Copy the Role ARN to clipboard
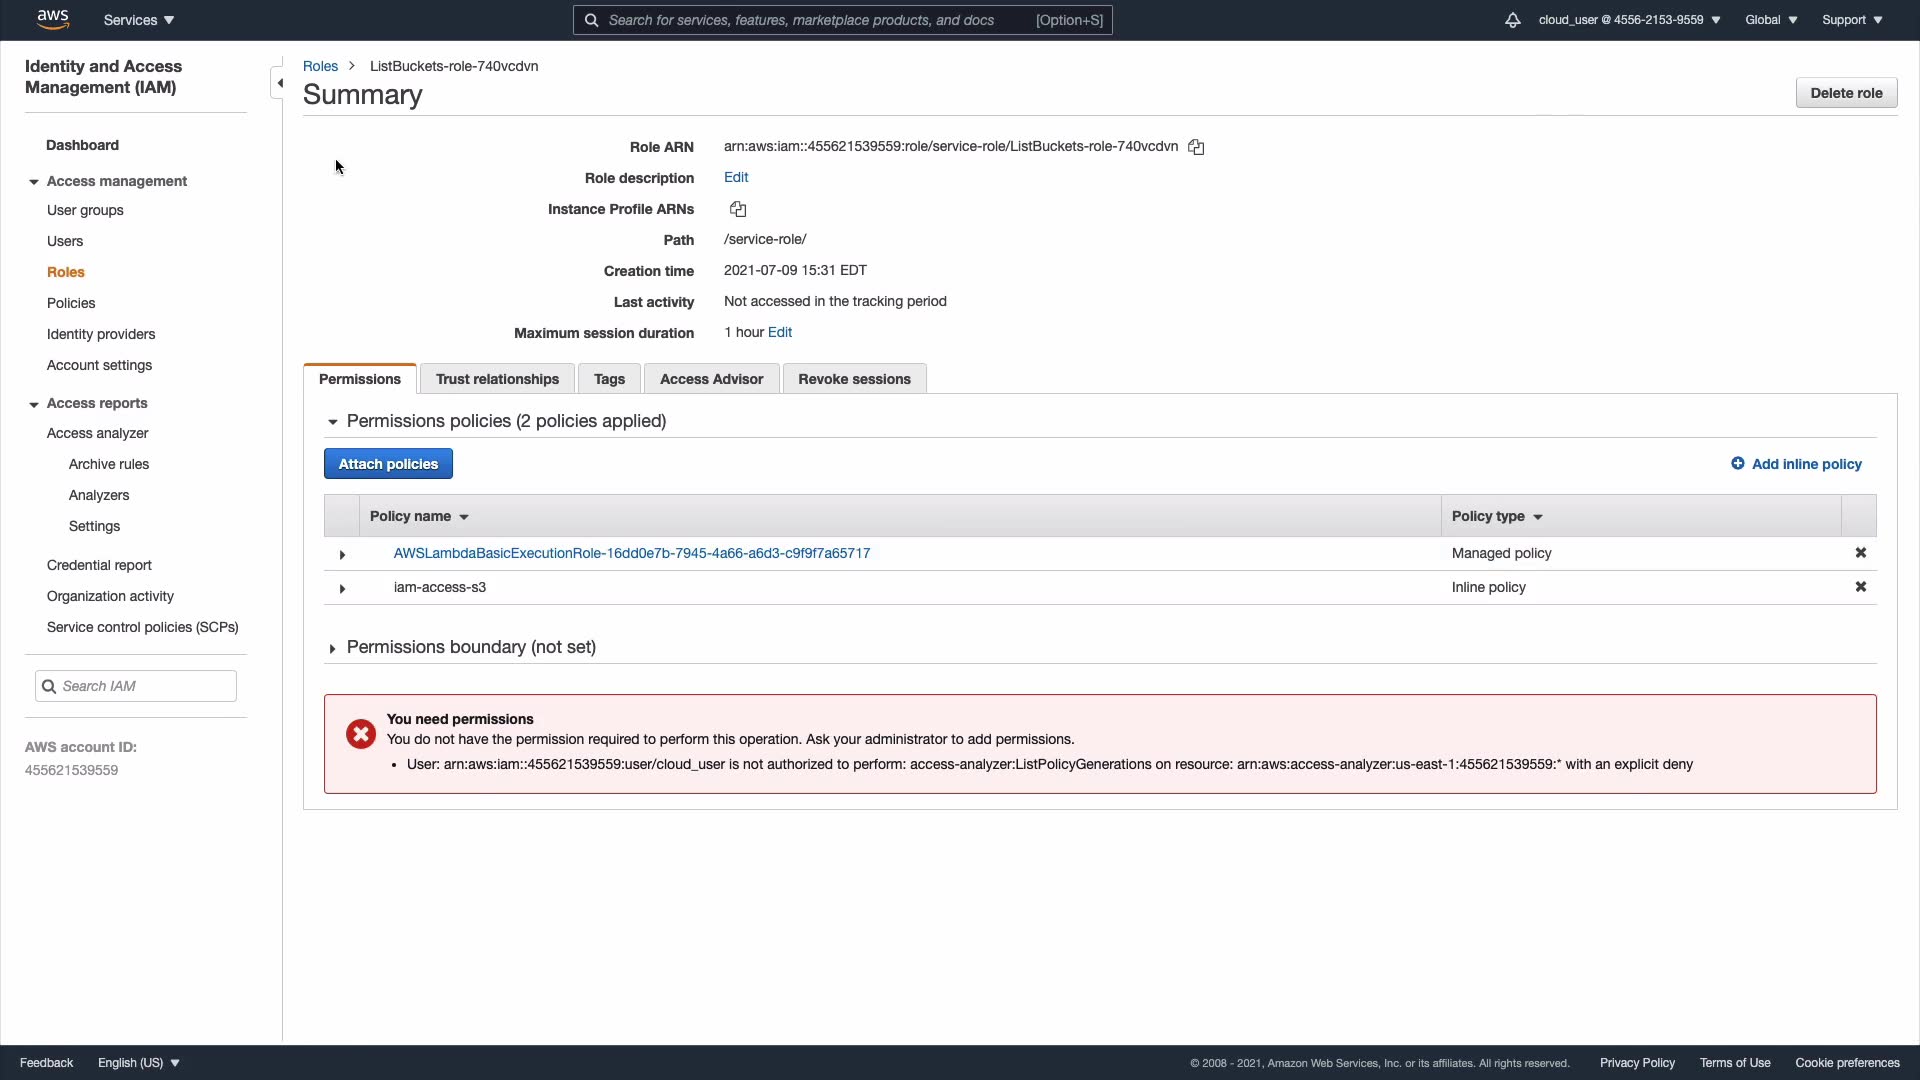This screenshot has height=1080, width=1920. point(1196,147)
